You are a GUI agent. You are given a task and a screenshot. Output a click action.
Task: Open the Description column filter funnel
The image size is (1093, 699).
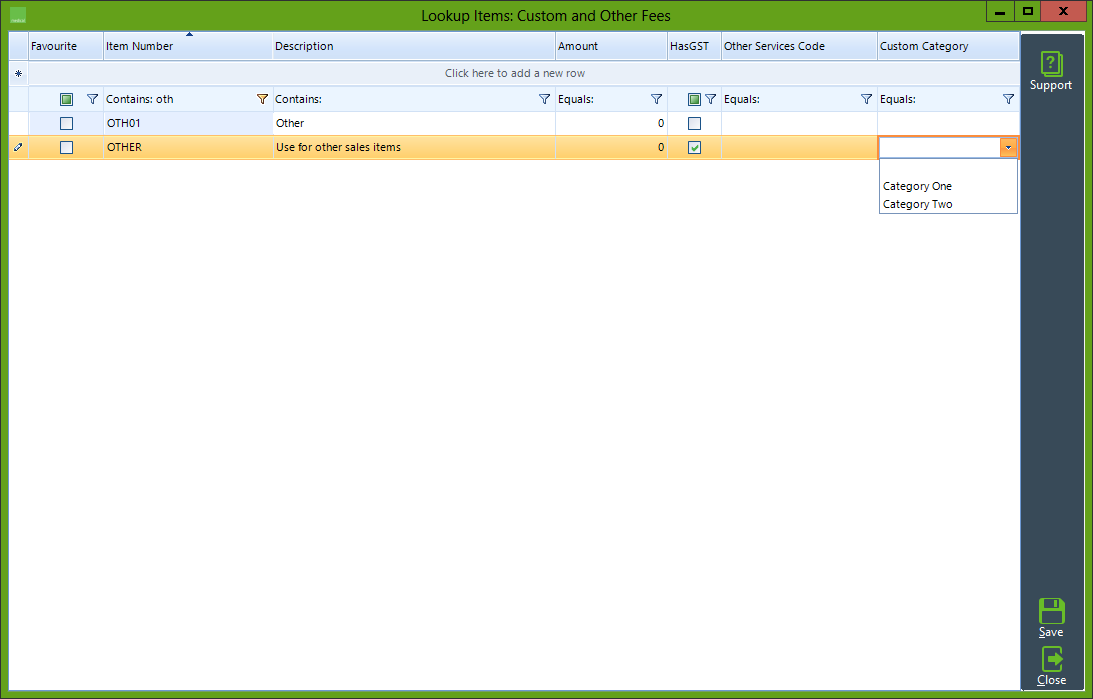coord(544,99)
